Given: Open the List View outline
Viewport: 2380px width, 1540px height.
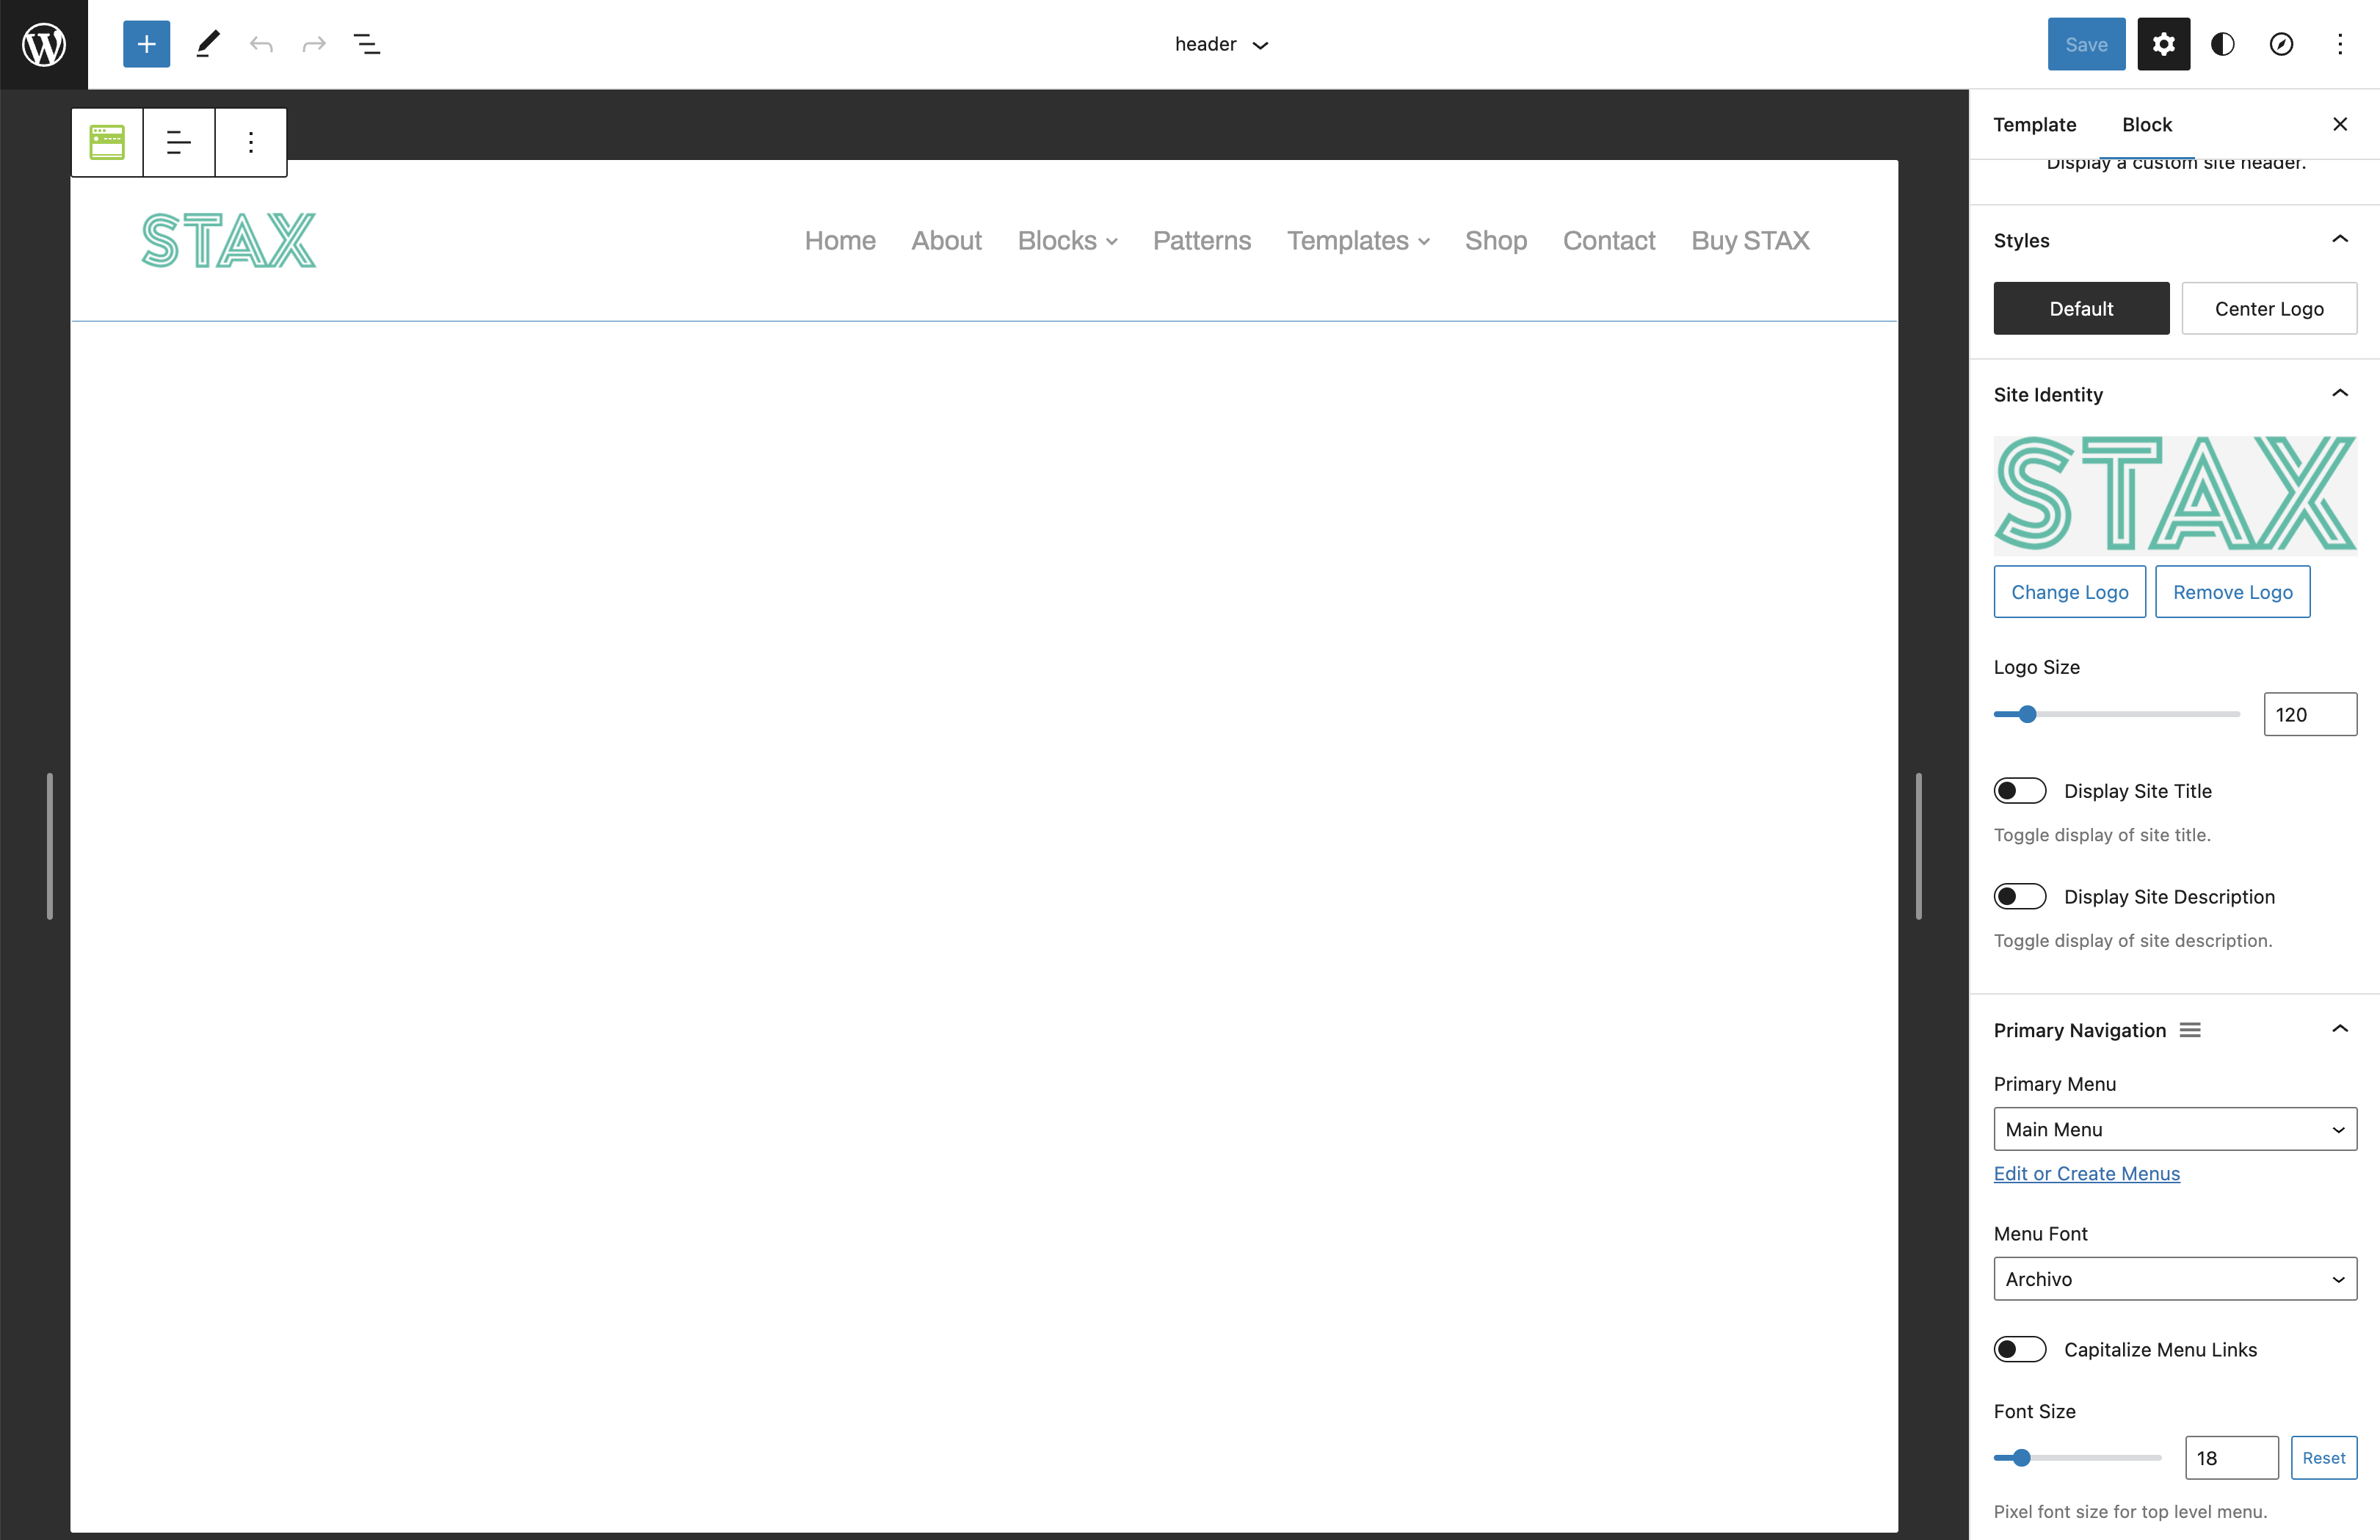Looking at the screenshot, I should pos(367,44).
